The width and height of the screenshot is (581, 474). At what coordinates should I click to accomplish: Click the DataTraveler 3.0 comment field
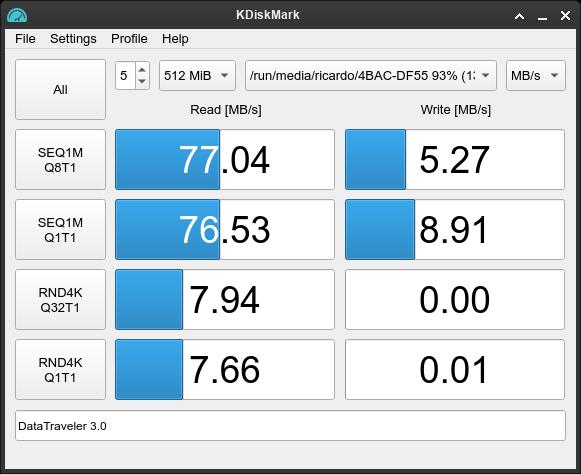[290, 426]
